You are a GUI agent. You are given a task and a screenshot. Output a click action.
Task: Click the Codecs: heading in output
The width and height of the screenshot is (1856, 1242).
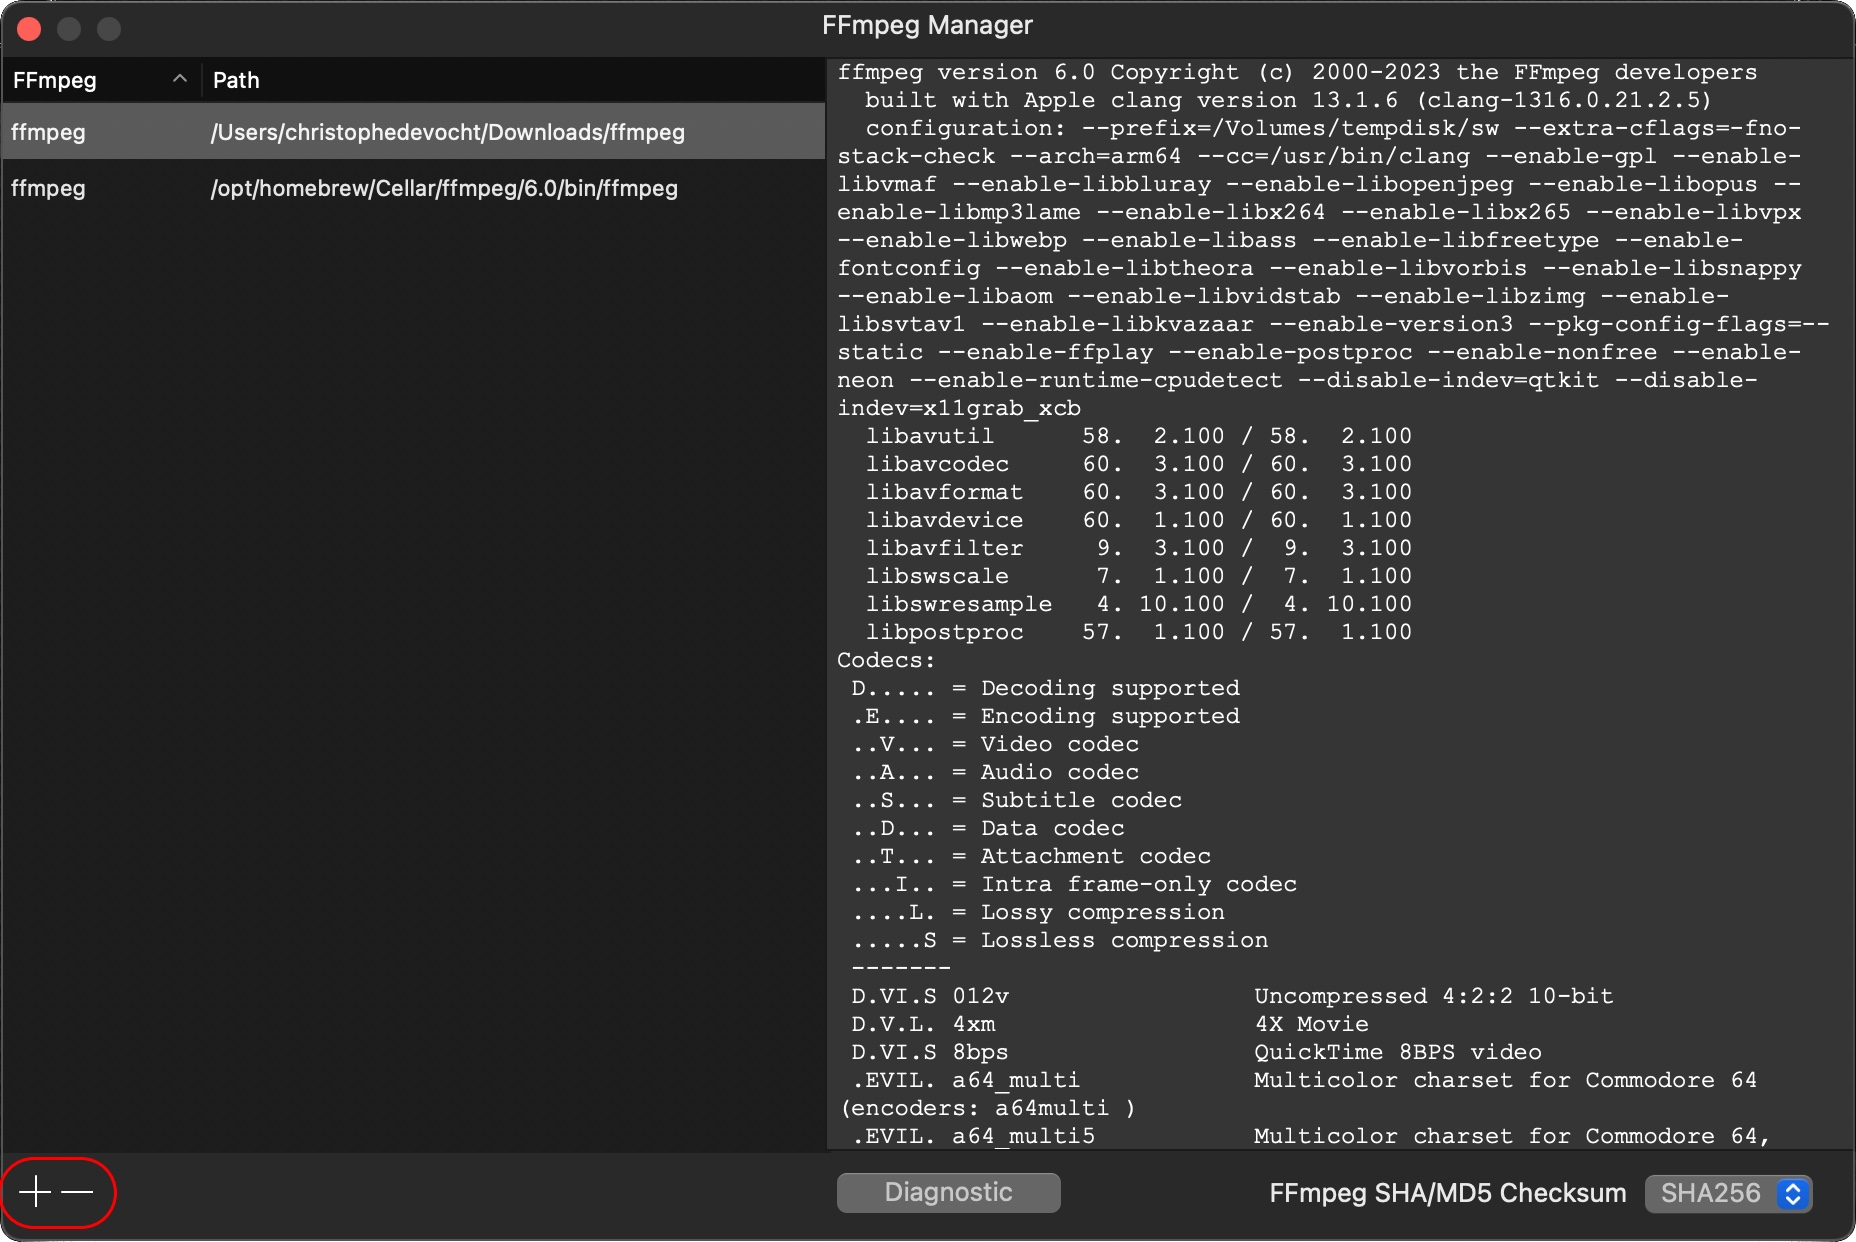point(886,660)
